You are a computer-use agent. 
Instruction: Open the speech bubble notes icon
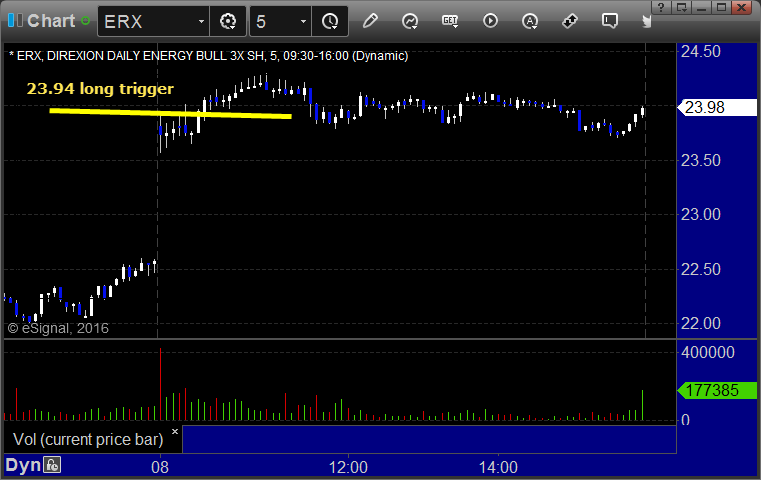pyautogui.click(x=610, y=21)
